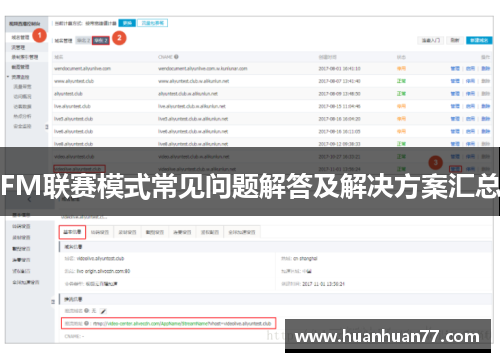Click the green 正常 status for www.aliyuntest.club
The image size is (500, 362).
click(401, 81)
